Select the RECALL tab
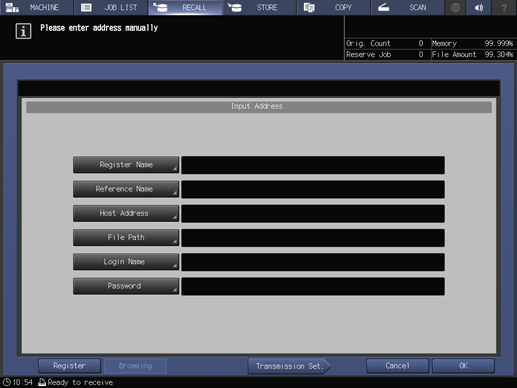The width and height of the screenshot is (517, 388). (185, 7)
